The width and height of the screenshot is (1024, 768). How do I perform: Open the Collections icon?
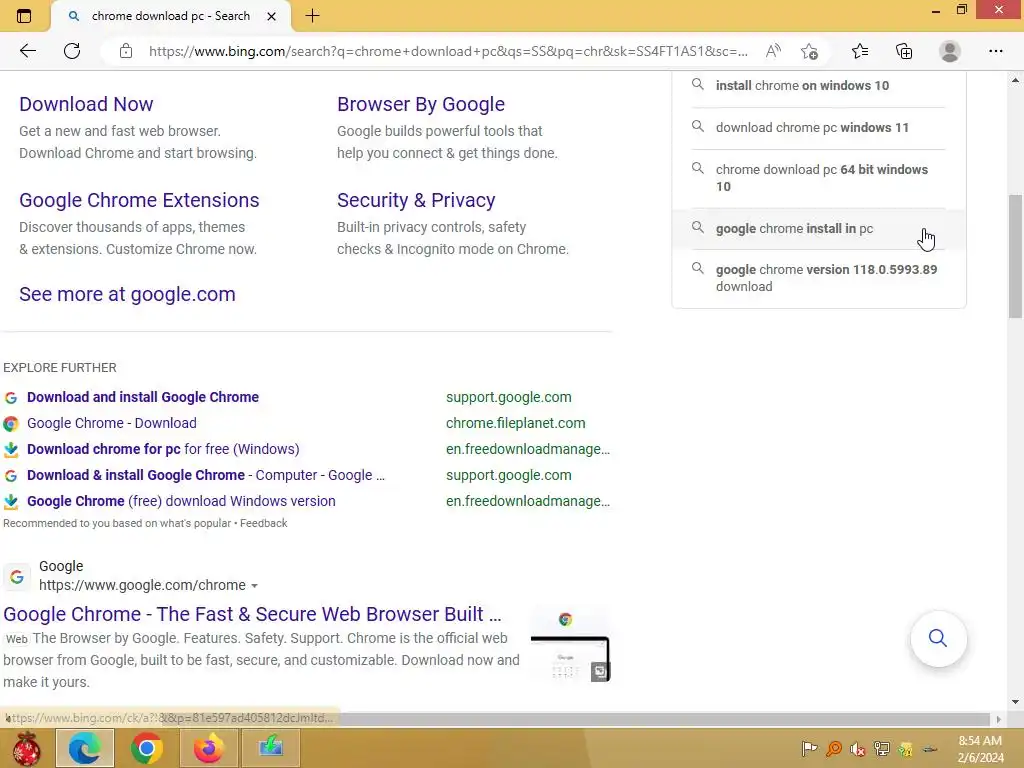pyautogui.click(x=904, y=51)
